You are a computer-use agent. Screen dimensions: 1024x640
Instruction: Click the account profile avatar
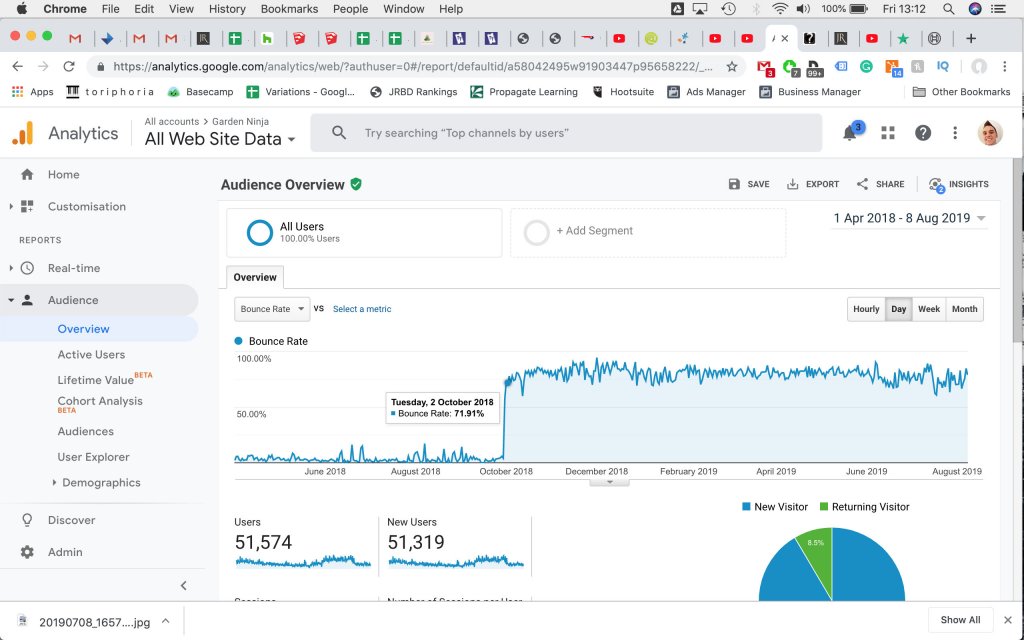tap(989, 133)
